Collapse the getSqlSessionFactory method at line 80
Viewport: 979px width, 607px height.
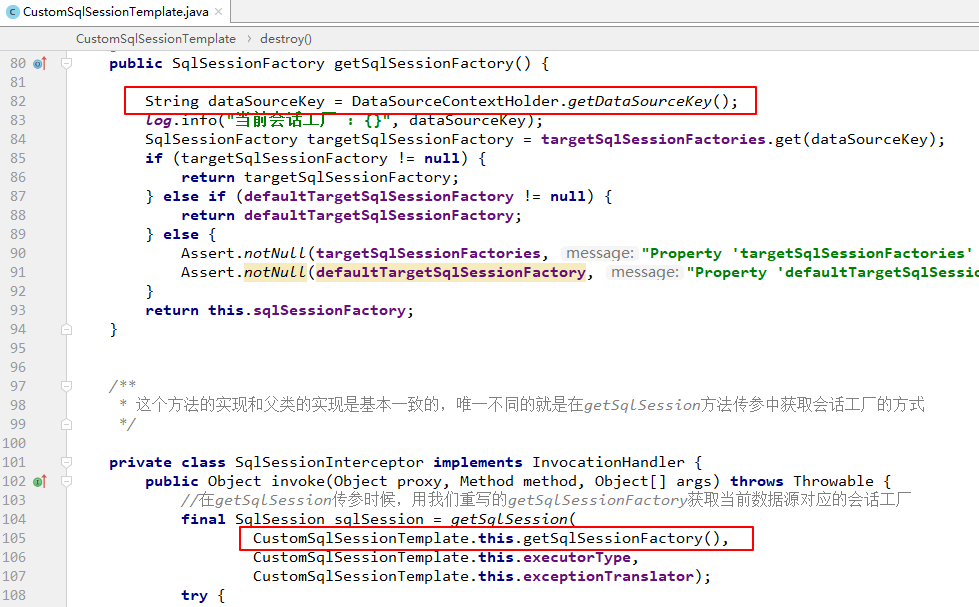click(67, 63)
